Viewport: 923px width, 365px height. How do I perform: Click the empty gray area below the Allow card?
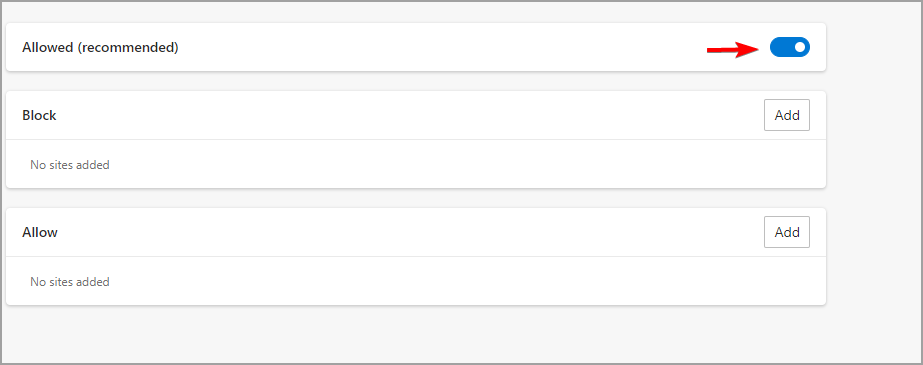point(416,334)
